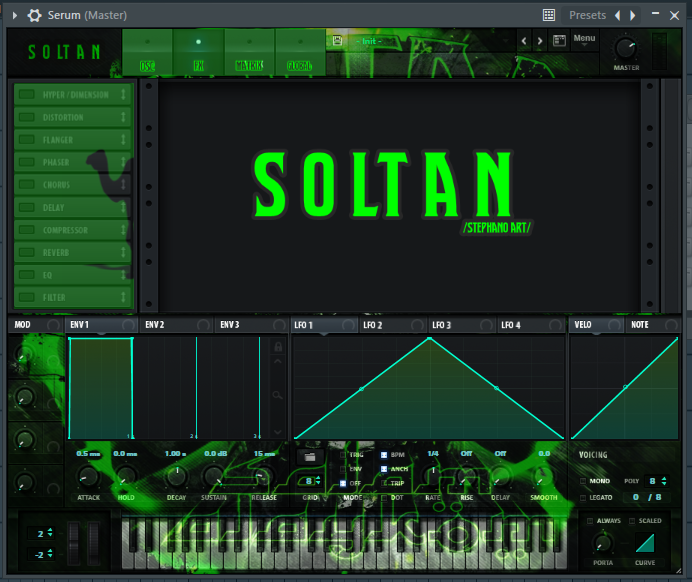Open the preset browser icon beside Menu
Viewport: 692px width, 582px height.
click(559, 41)
